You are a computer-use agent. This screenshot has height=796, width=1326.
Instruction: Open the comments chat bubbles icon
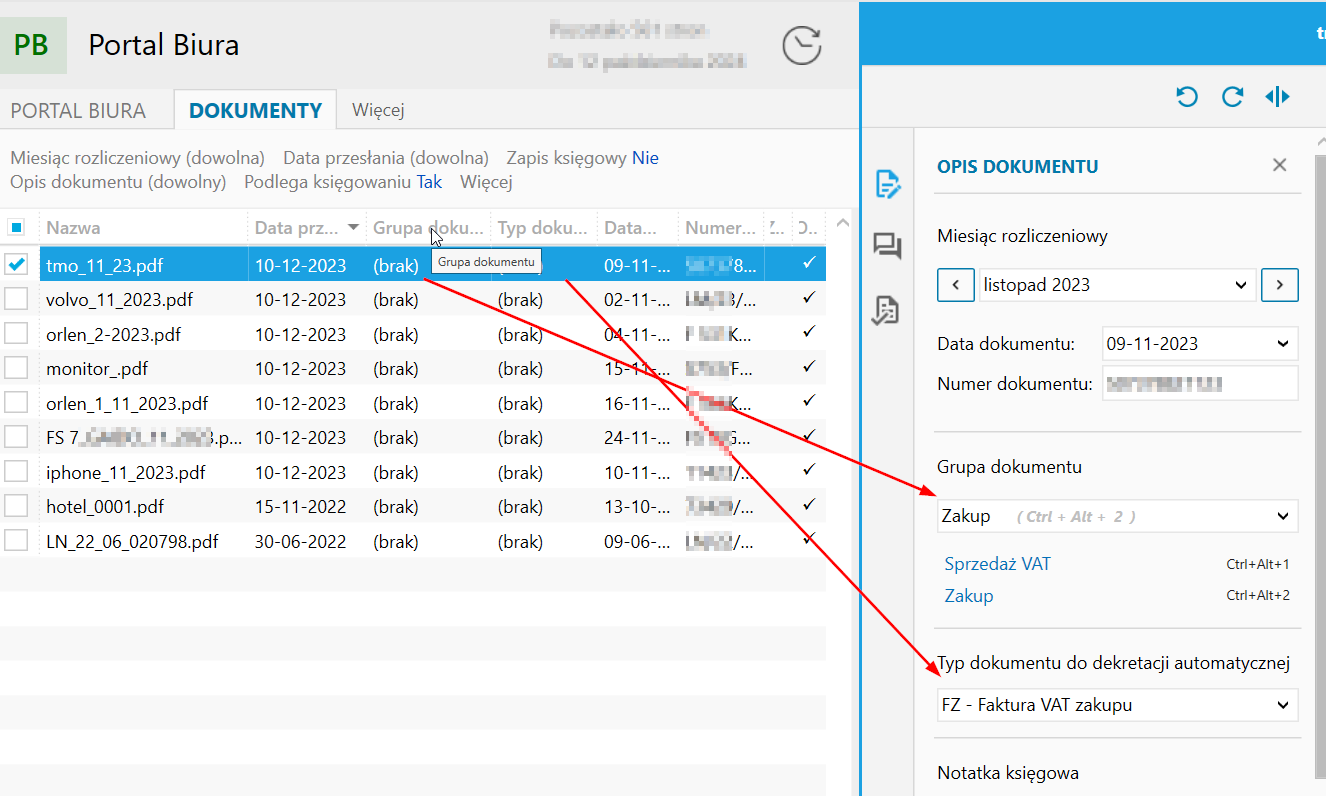tap(887, 246)
